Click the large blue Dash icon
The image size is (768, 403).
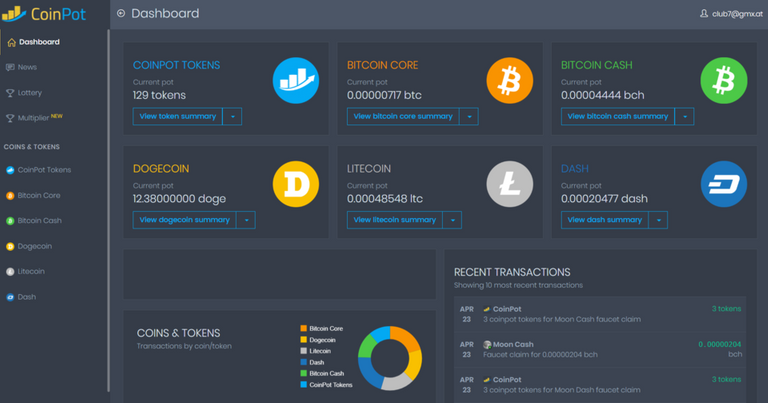tap(724, 184)
